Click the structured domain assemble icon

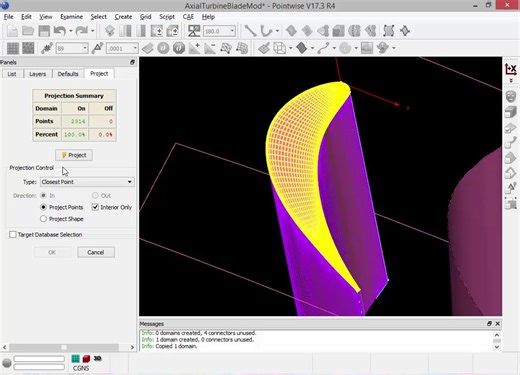(x=291, y=31)
